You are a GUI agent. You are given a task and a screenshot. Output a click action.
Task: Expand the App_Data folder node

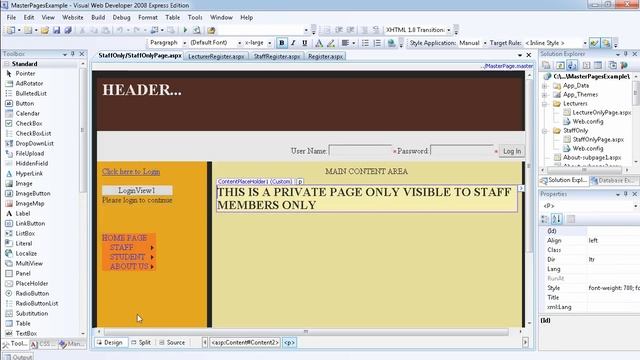click(x=545, y=86)
